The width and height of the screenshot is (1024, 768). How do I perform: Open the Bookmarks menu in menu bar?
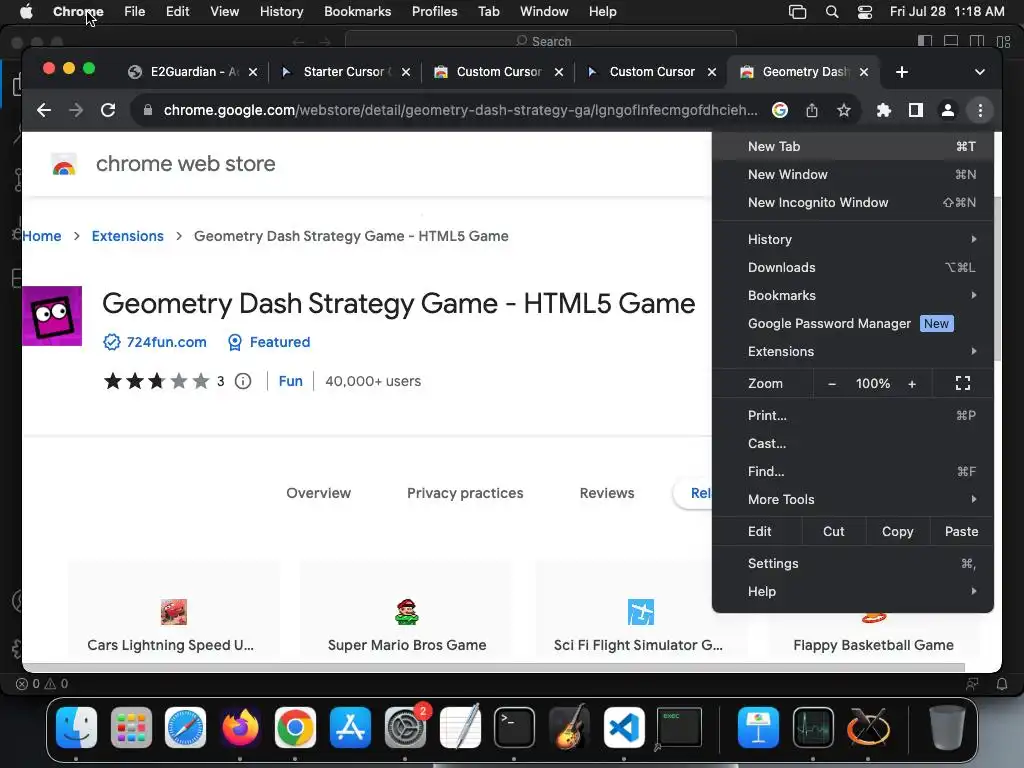point(357,12)
